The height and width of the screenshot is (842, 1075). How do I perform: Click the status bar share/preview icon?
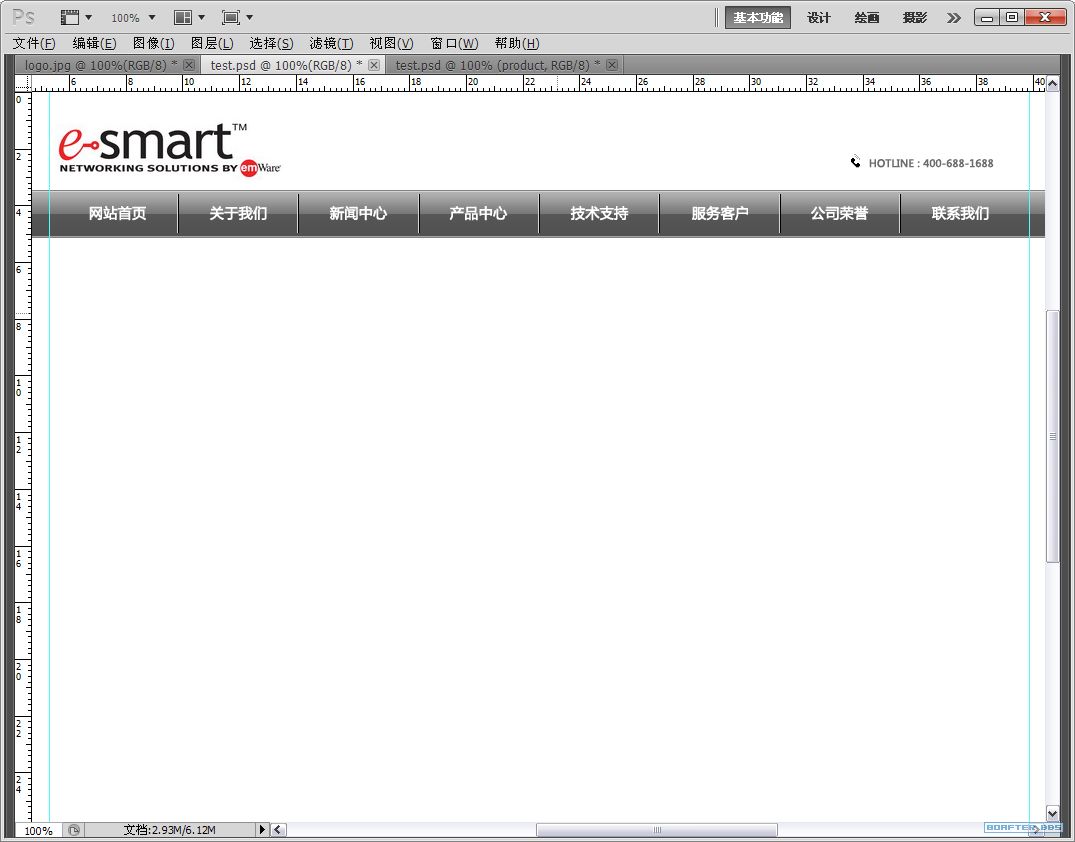73,830
